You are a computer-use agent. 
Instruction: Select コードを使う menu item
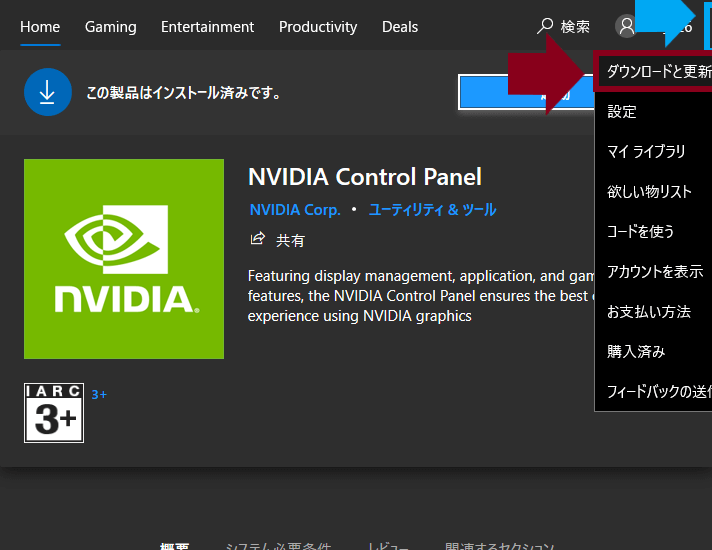641,232
